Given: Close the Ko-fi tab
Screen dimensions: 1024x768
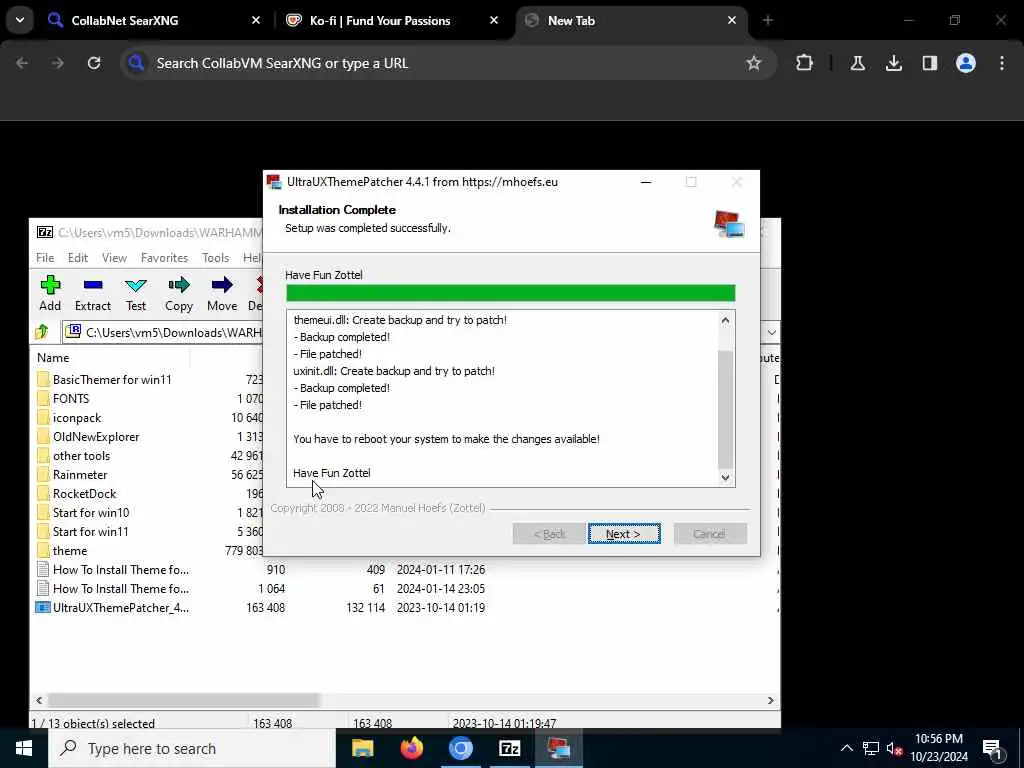Looking at the screenshot, I should [x=494, y=20].
